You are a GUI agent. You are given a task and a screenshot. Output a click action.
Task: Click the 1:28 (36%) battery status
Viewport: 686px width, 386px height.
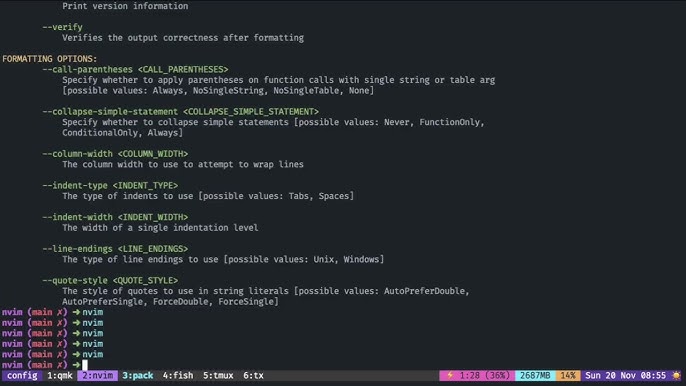[x=484, y=375]
